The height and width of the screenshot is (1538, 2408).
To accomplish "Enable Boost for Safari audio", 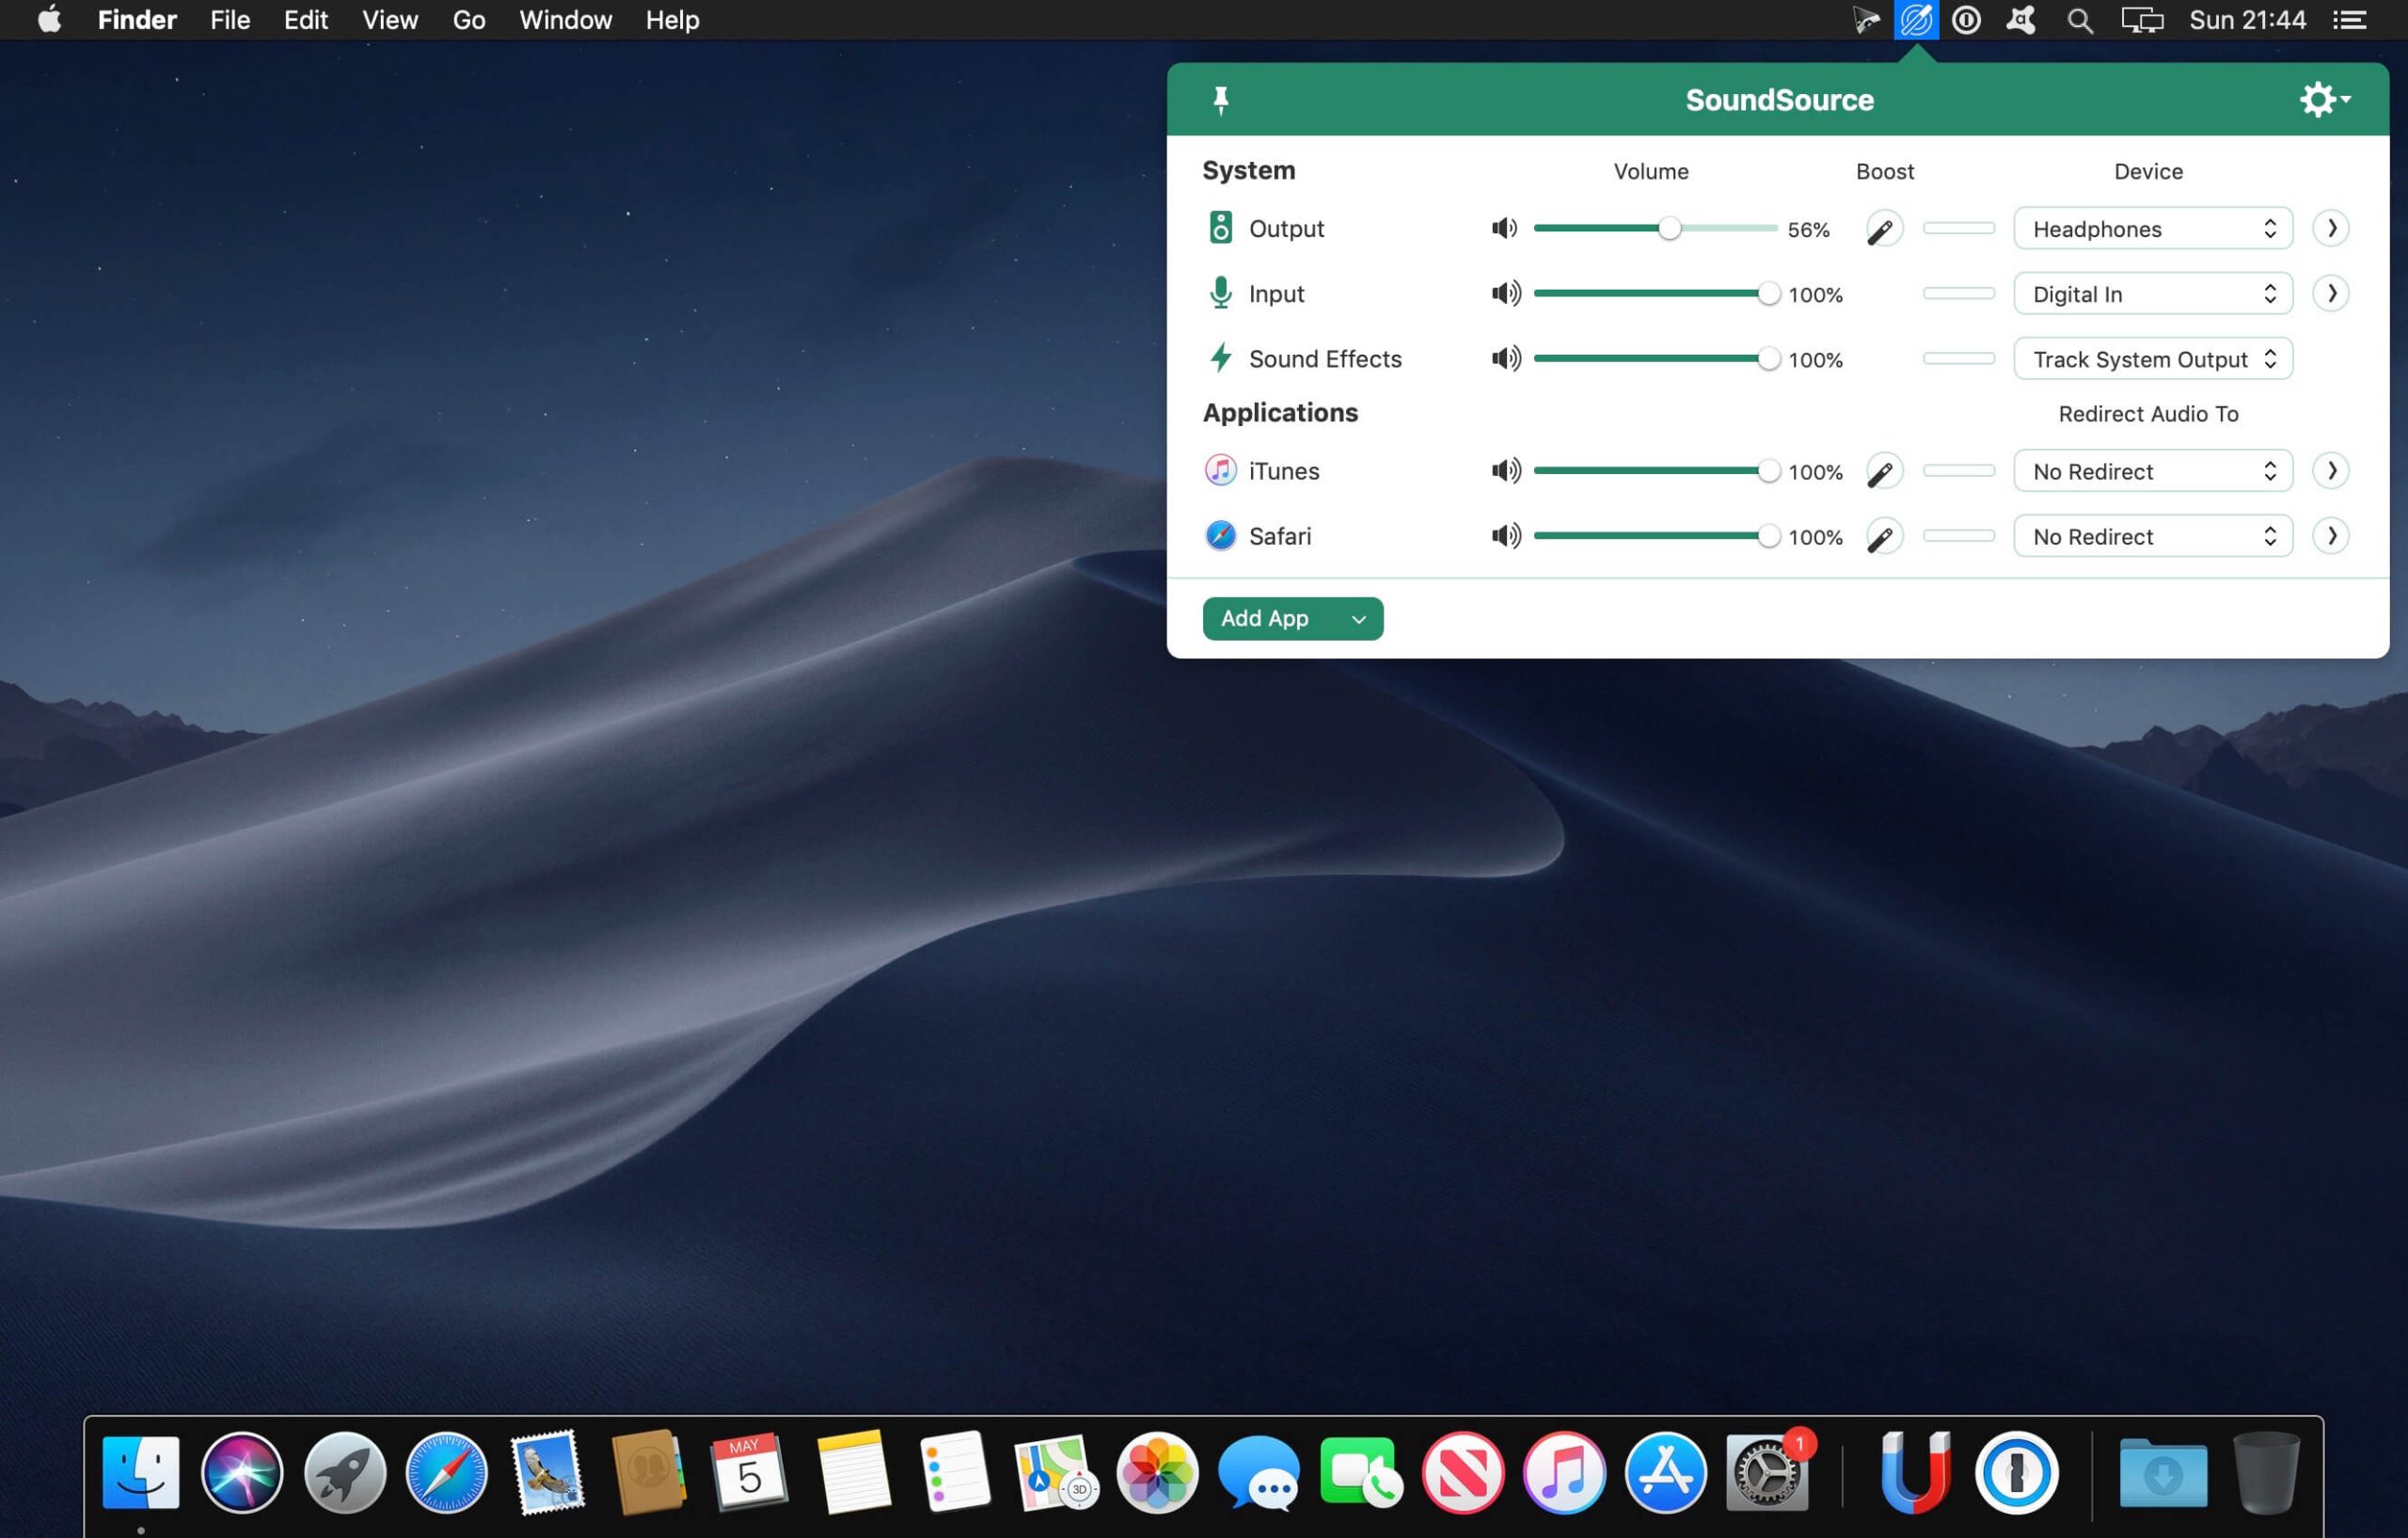I will [1883, 535].
